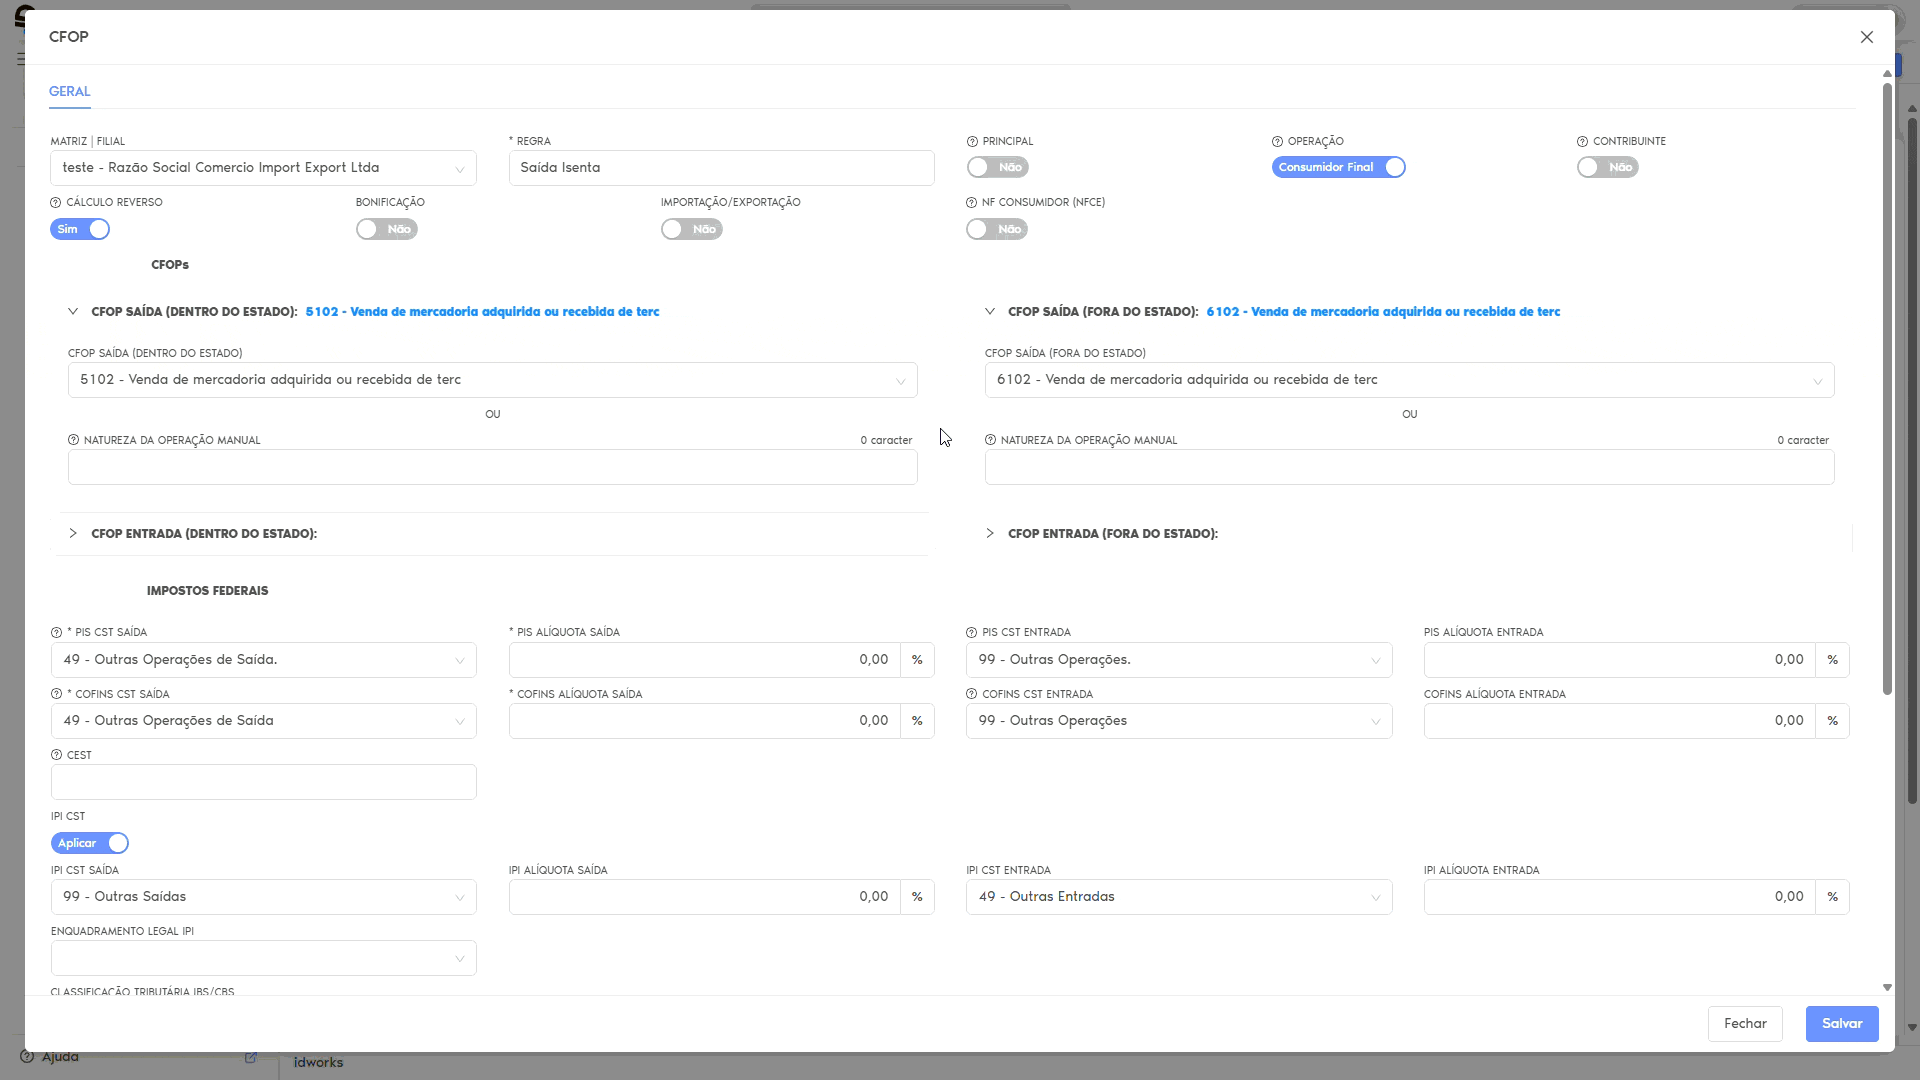Click help icon next to COFINS CST SAÍDA
This screenshot has height=1080, width=1920.
(x=56, y=694)
